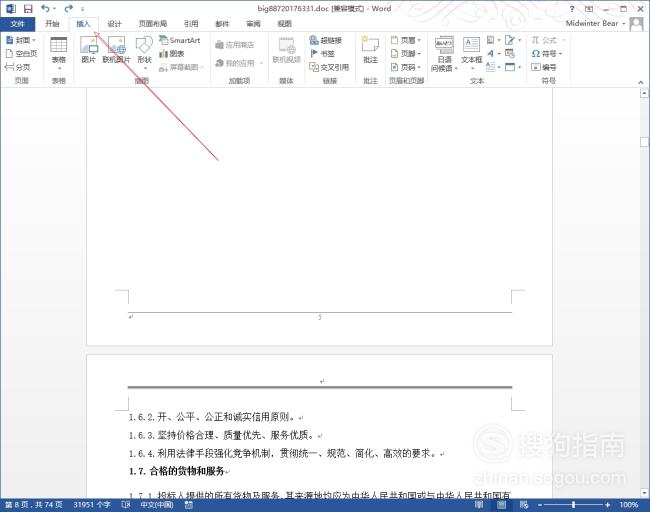Image resolution: width=650 pixels, height=512 pixels.
Task: Insert a chart (图表)
Action: point(172,53)
